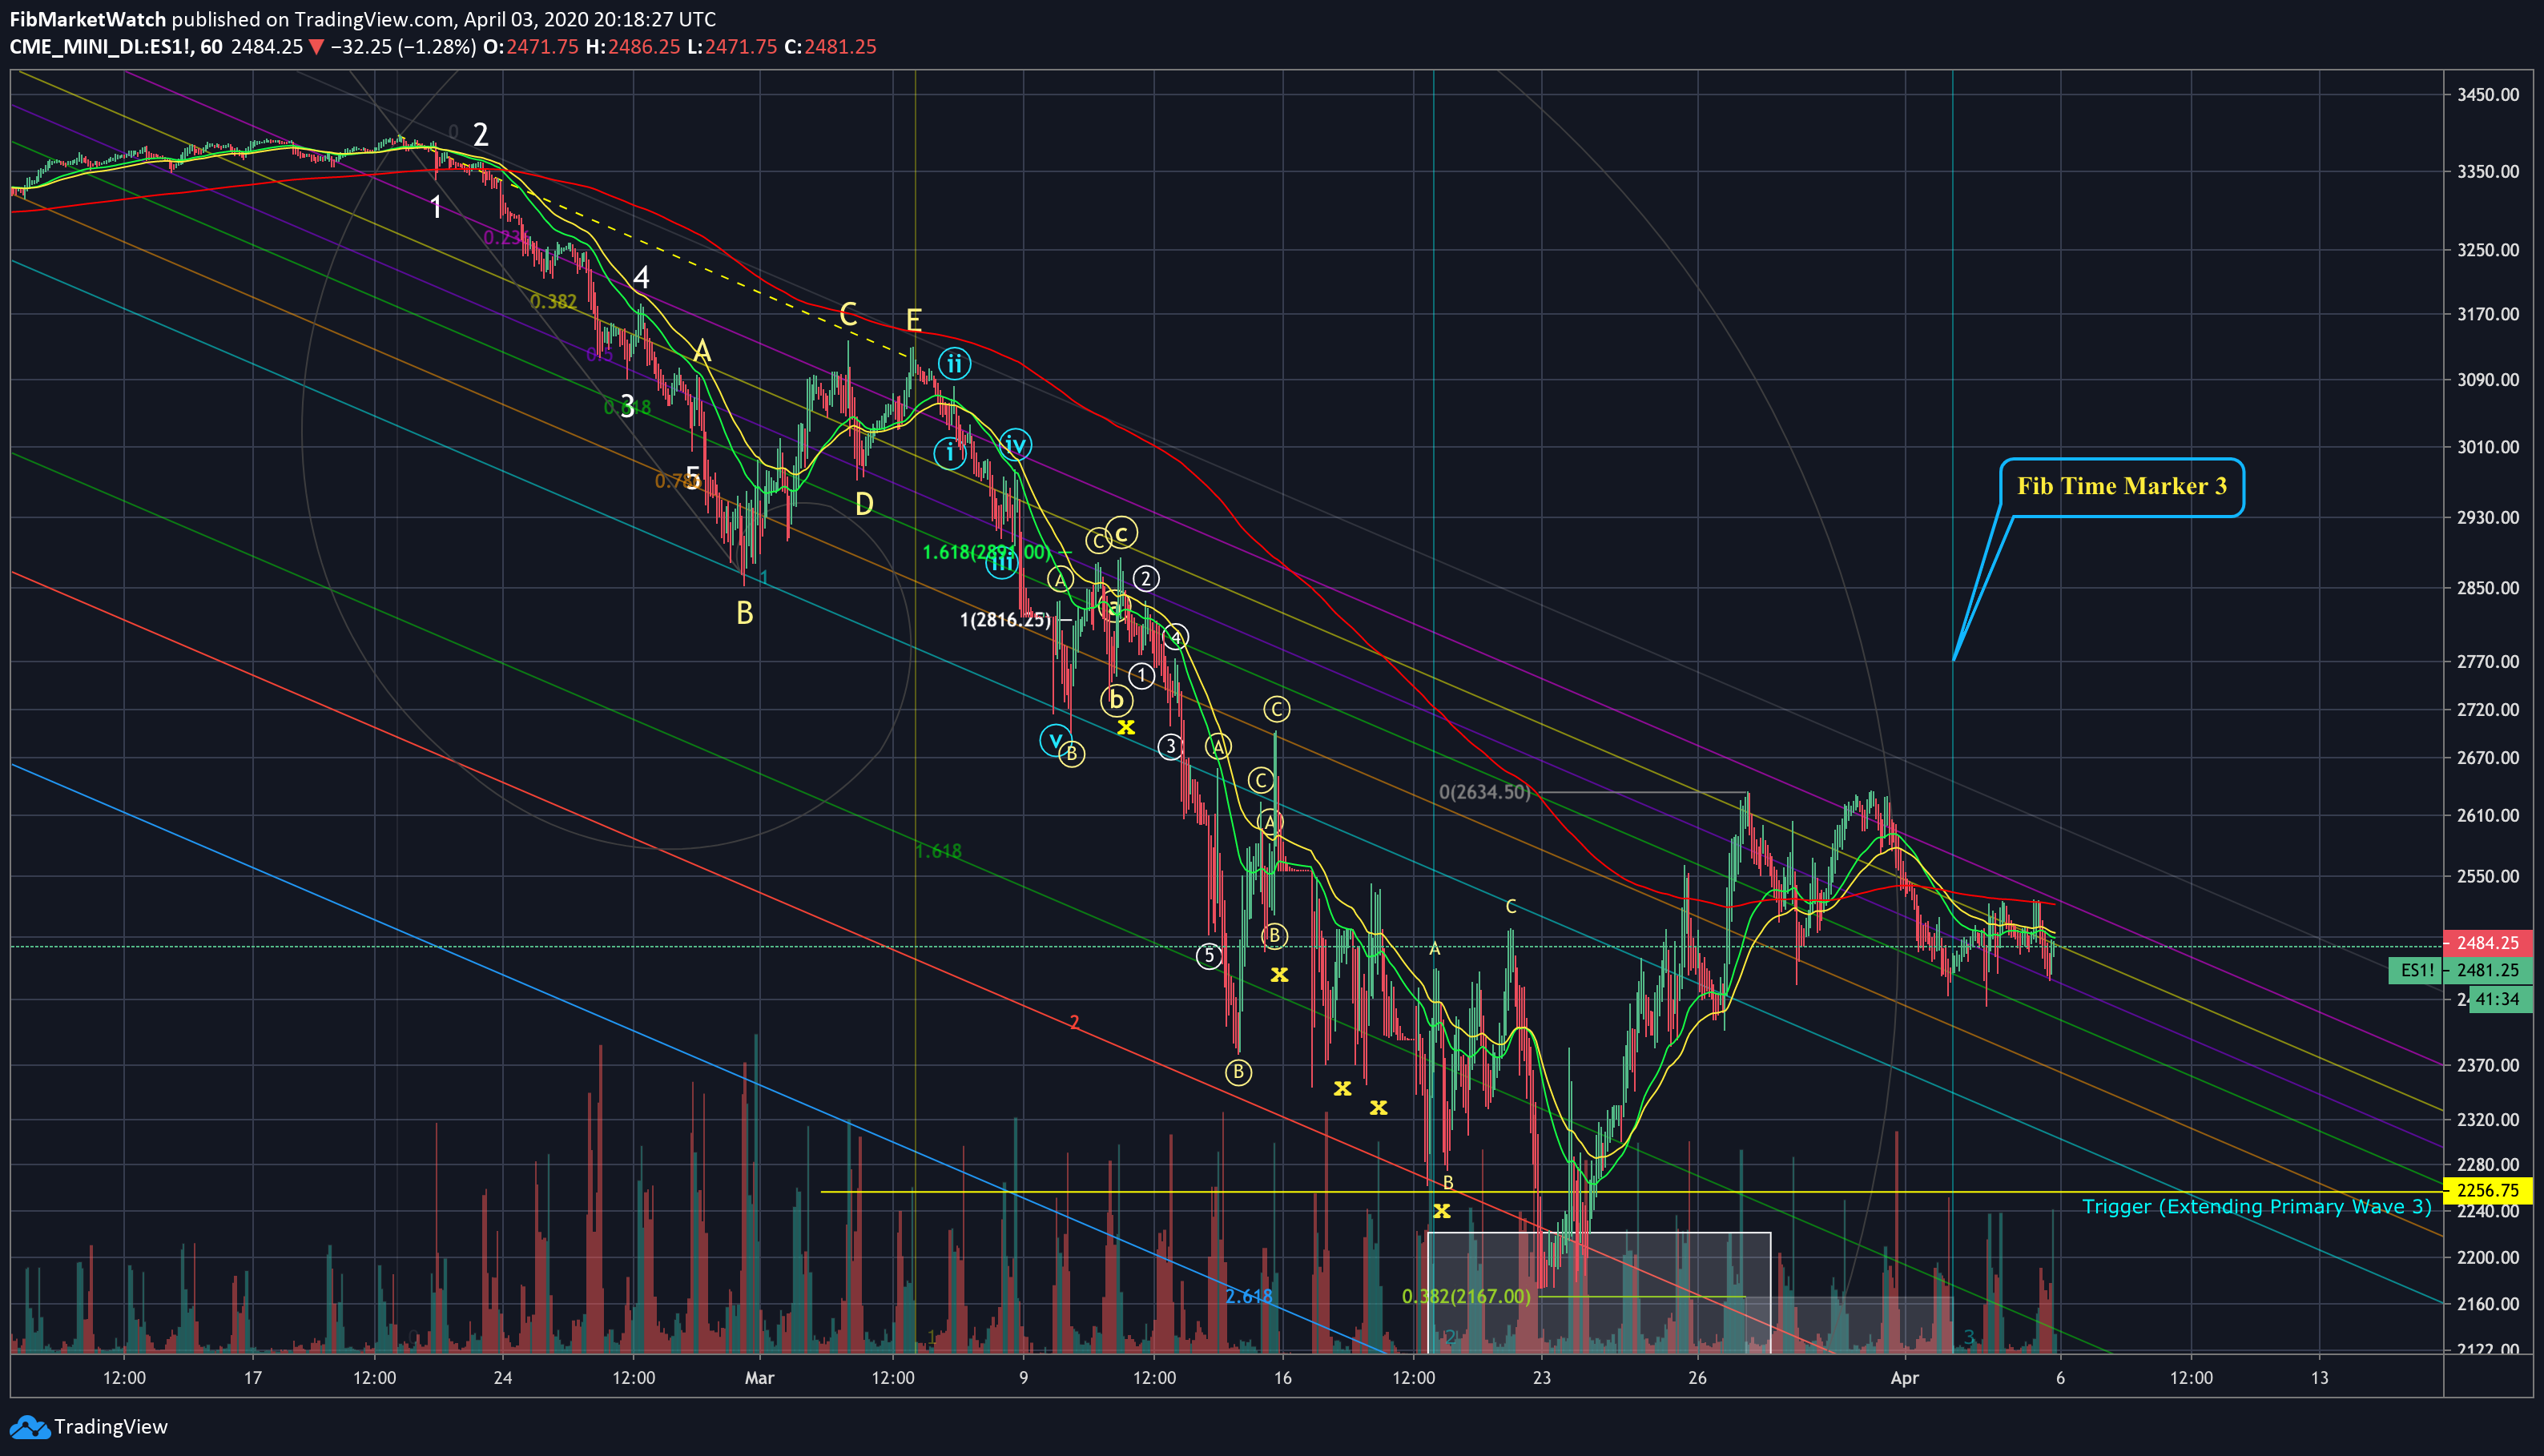Click the blue 2.618 channel label
Image resolution: width=2544 pixels, height=1456 pixels.
[x=1249, y=1296]
